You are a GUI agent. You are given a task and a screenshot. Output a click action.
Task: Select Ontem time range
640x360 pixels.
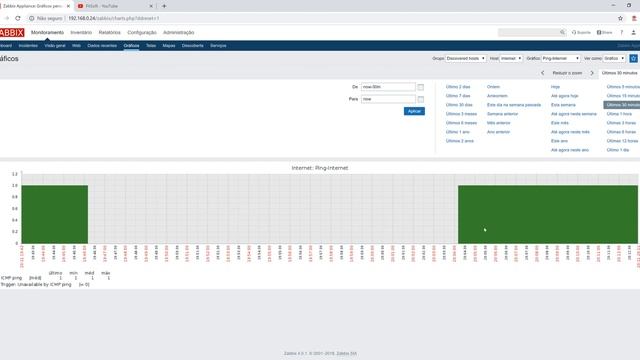[493, 87]
